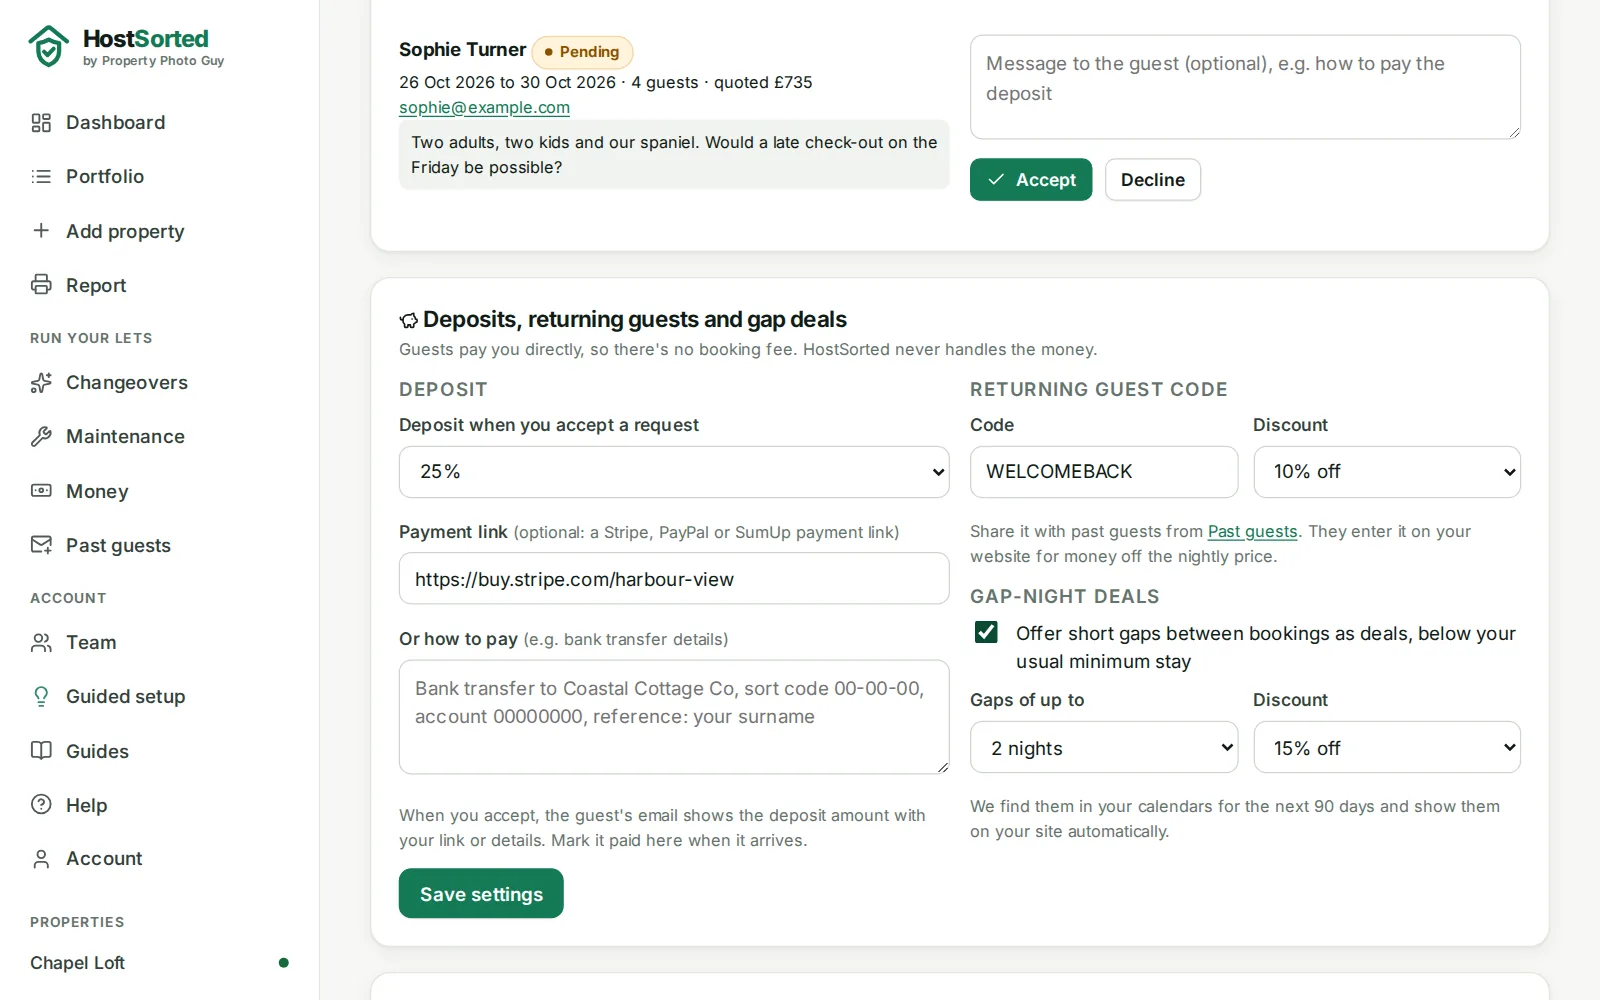Open Add property in the sidebar
This screenshot has height=1000, width=1600.
(x=125, y=231)
